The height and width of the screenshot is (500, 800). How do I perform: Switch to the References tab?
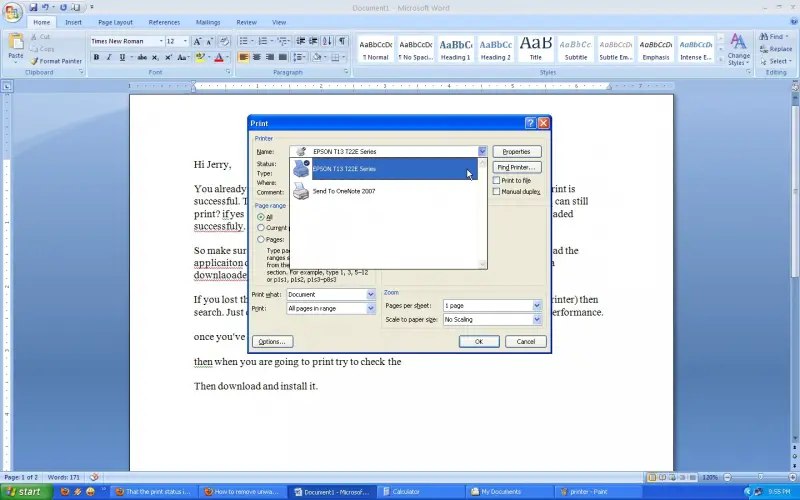[164, 22]
